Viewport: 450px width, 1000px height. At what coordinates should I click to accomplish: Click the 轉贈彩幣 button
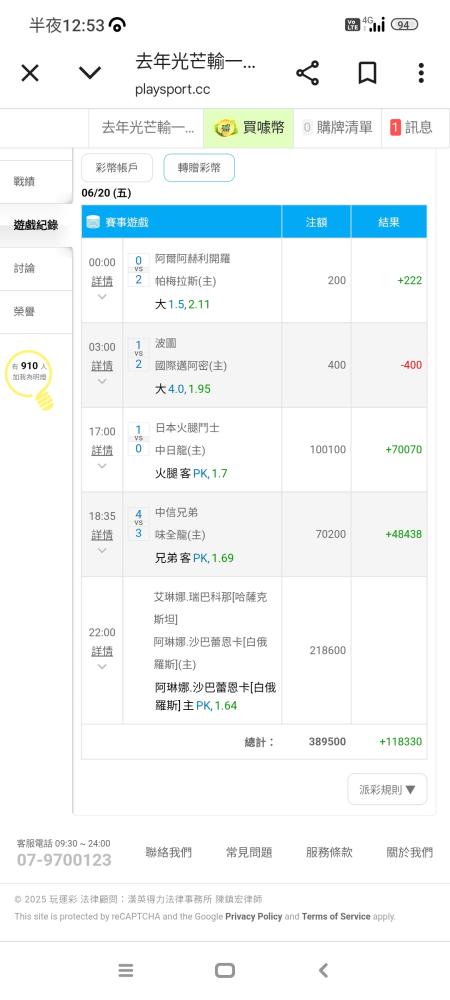199,168
